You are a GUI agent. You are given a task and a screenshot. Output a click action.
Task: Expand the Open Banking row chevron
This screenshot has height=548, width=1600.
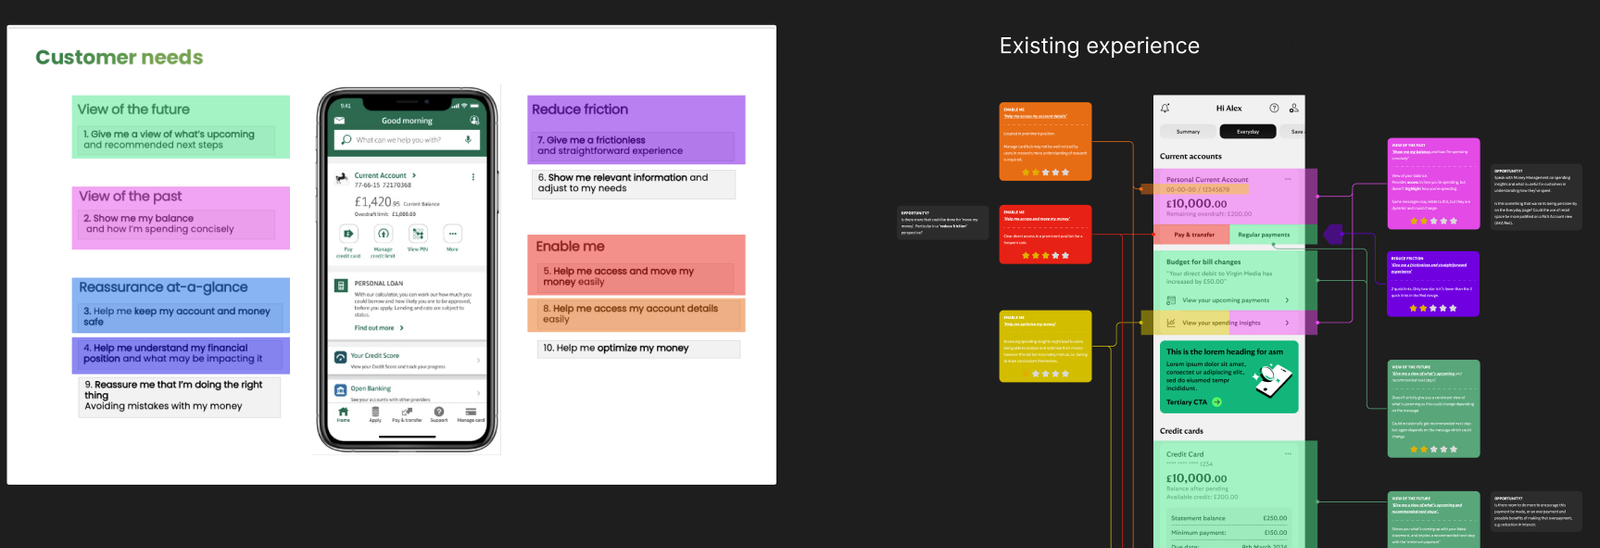tap(479, 393)
